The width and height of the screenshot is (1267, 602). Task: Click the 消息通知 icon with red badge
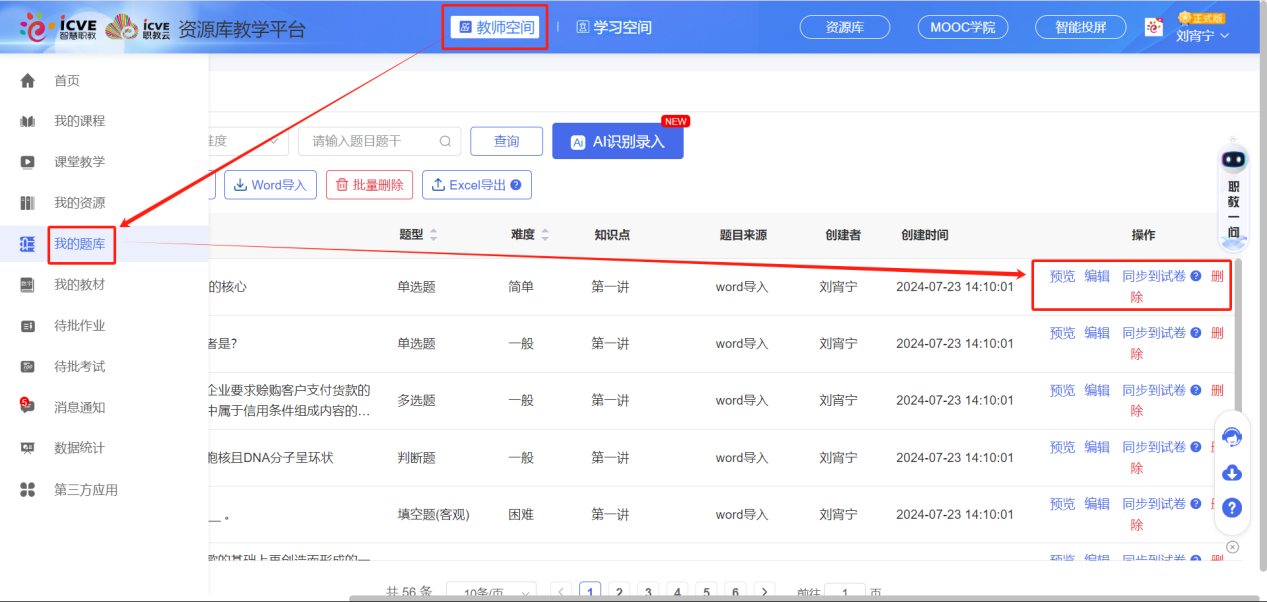click(x=27, y=407)
